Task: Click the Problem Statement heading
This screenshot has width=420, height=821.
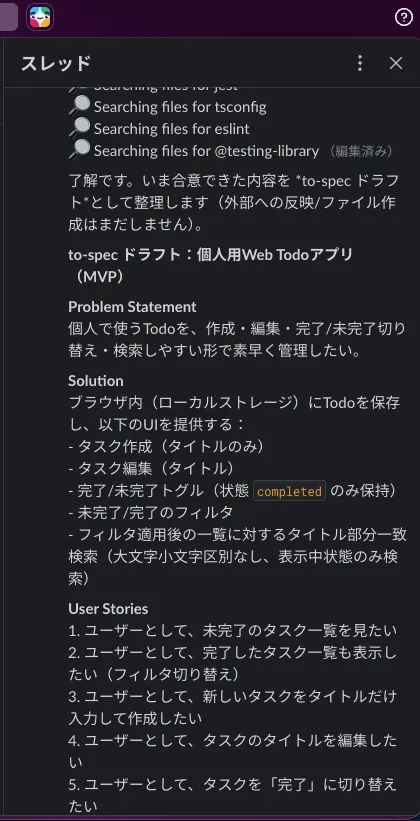Action: pyautogui.click(x=132, y=306)
